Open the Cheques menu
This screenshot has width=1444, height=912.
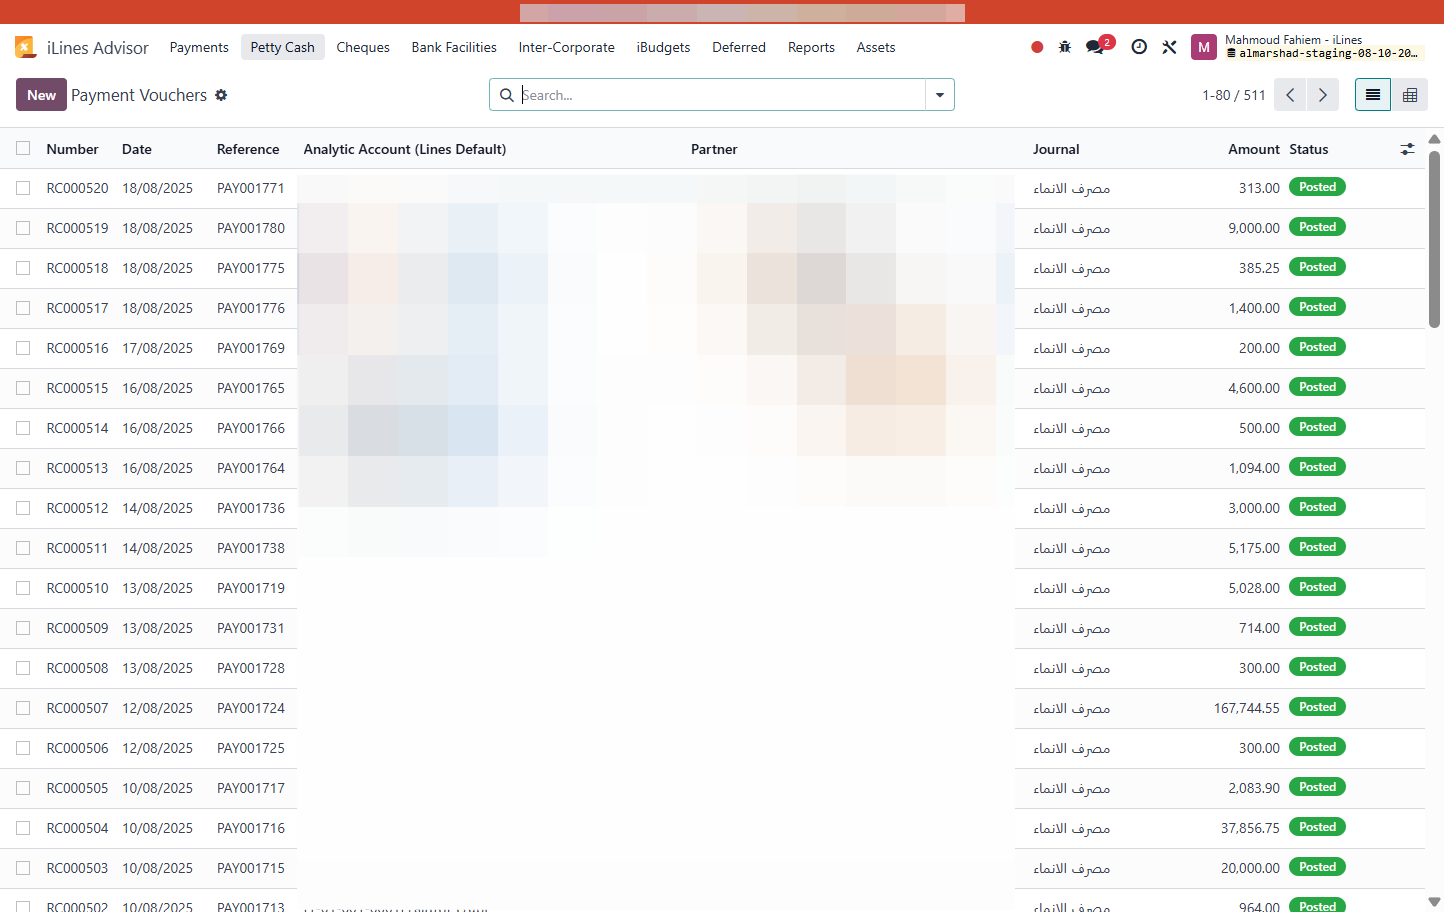363,47
